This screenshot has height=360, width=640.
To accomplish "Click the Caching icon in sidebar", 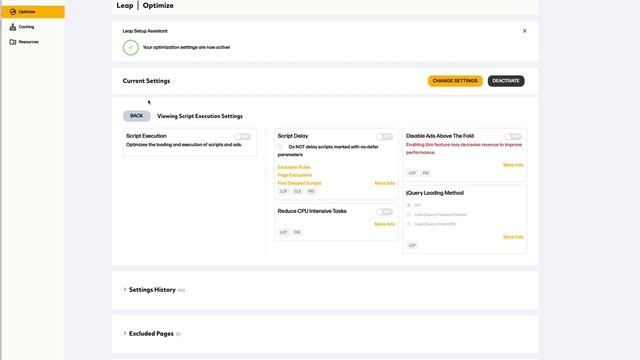I will click(x=13, y=27).
